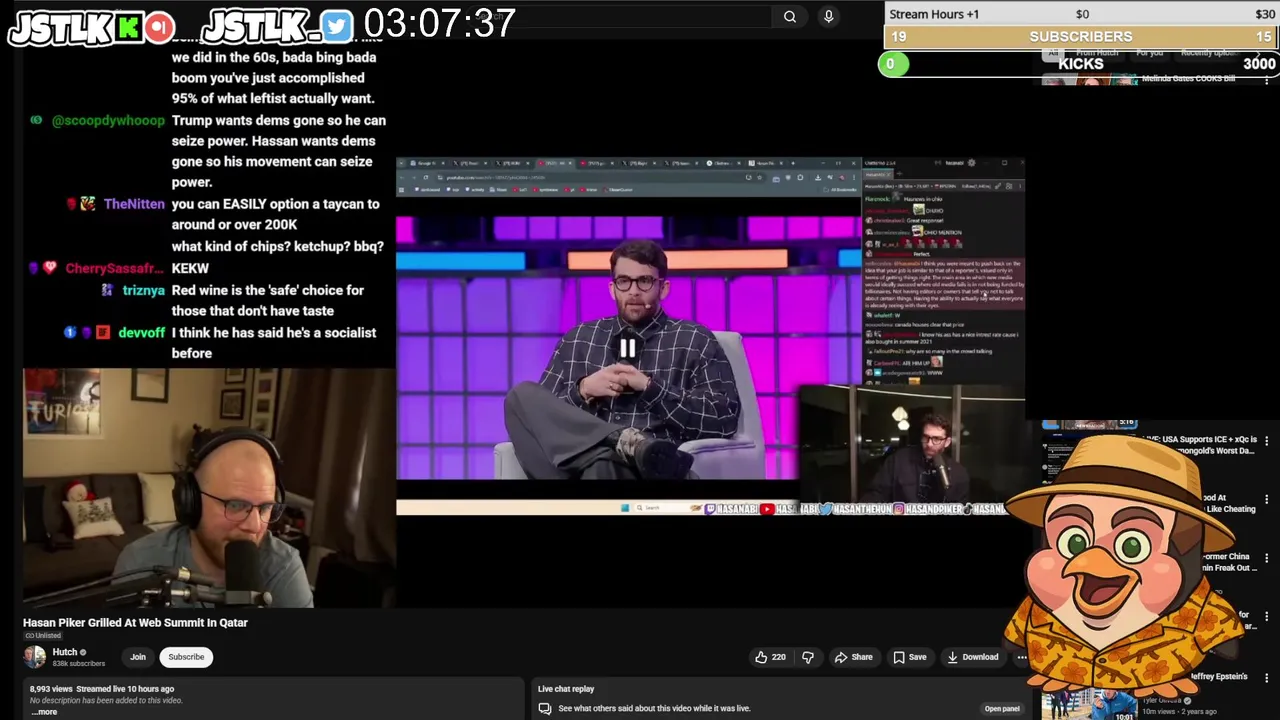Open the Share dialog
This screenshot has height=720, width=1280.
[853, 657]
